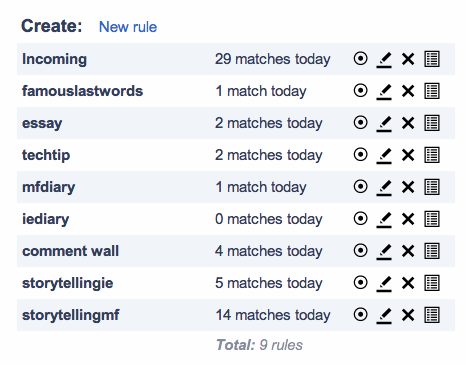Delete the storytellingie rule
The image size is (466, 365).
pos(408,283)
